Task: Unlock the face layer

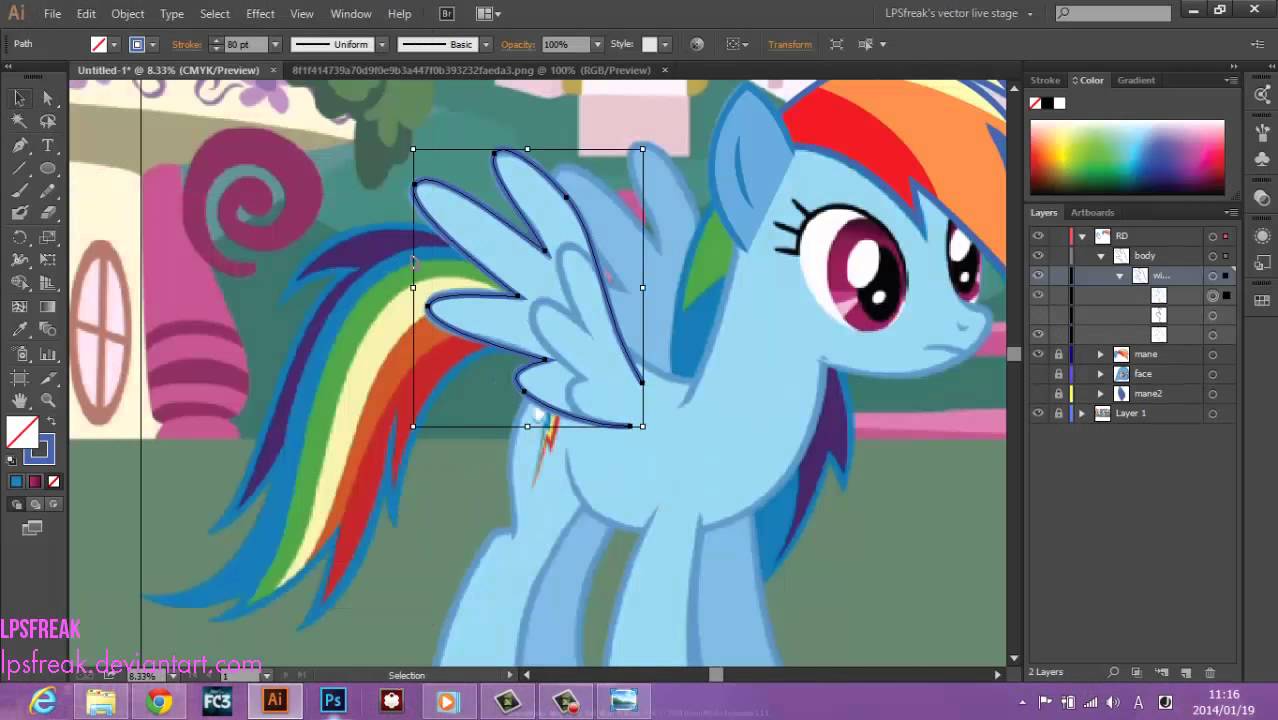Action: (1058, 374)
